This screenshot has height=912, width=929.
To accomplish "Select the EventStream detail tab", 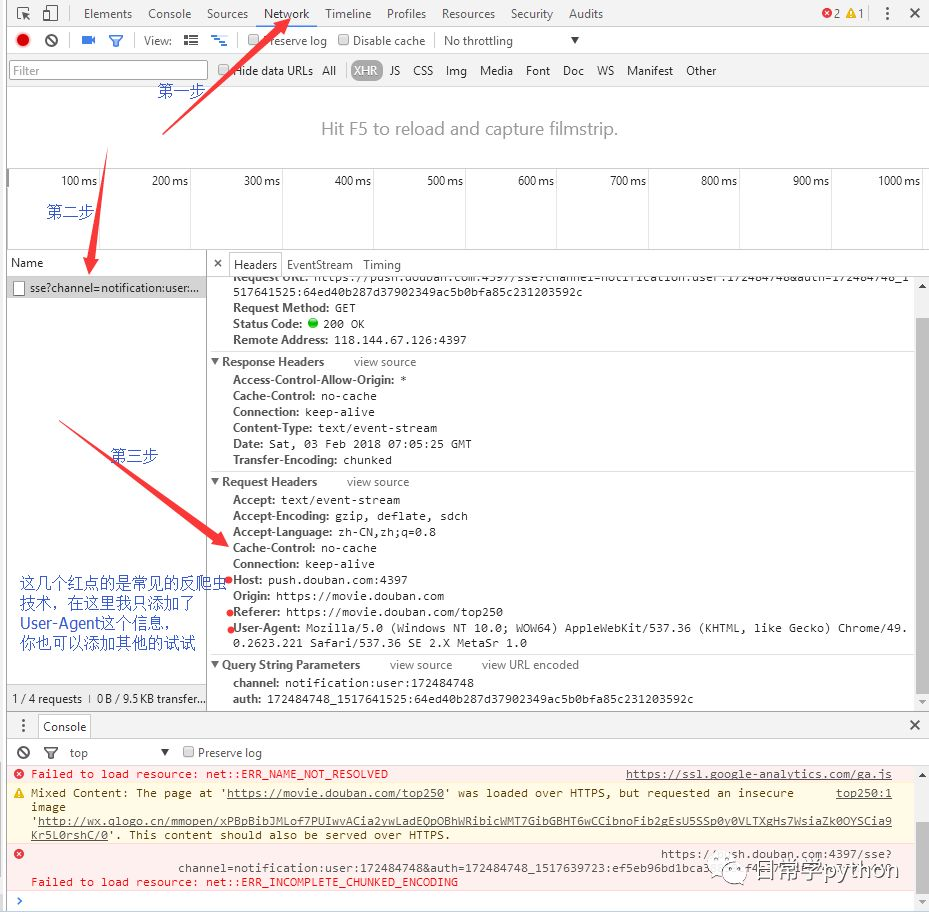I will pos(319,265).
